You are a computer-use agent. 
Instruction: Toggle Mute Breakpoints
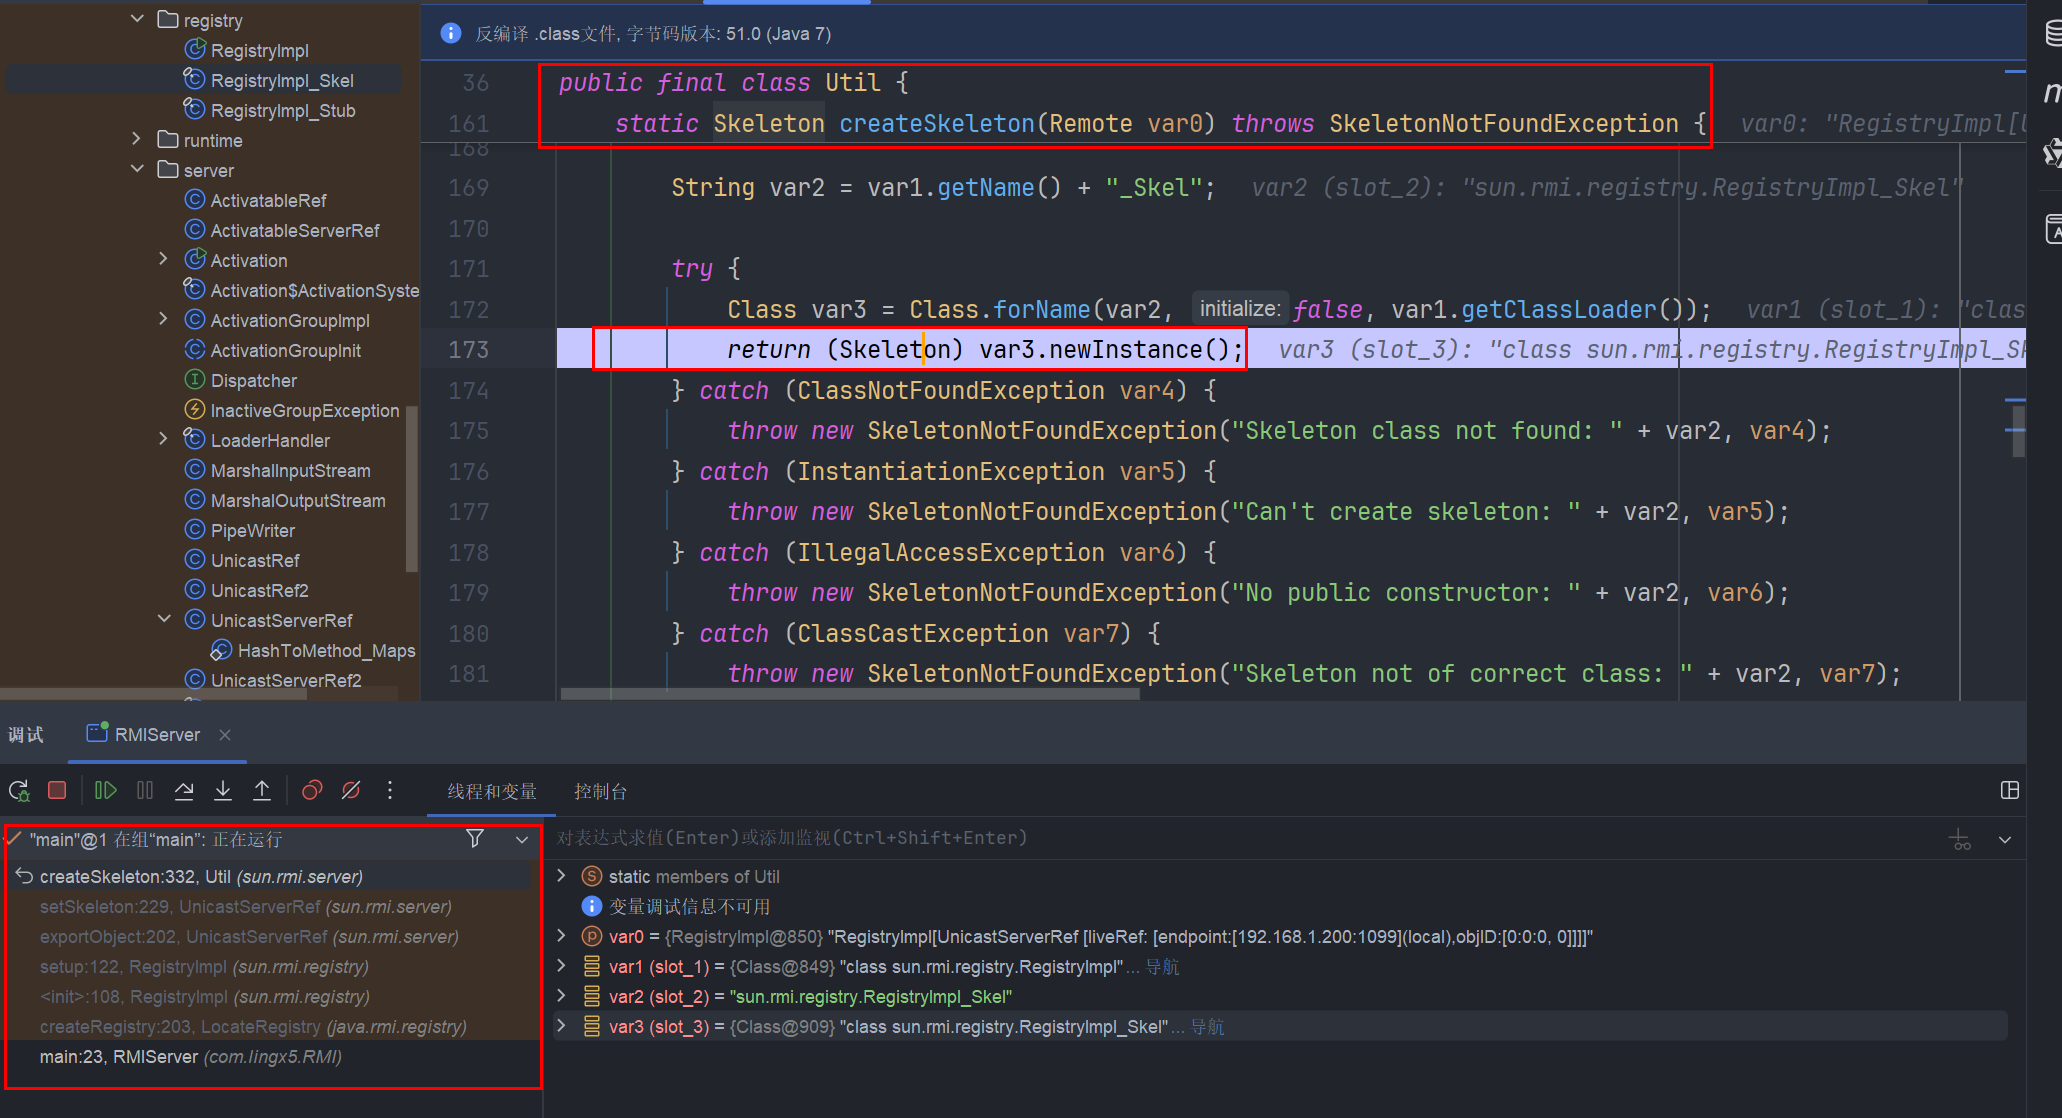pos(351,791)
